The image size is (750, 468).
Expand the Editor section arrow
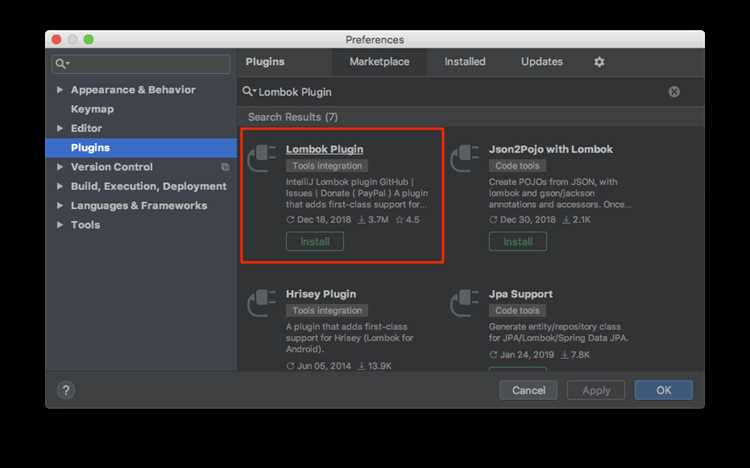click(x=59, y=128)
